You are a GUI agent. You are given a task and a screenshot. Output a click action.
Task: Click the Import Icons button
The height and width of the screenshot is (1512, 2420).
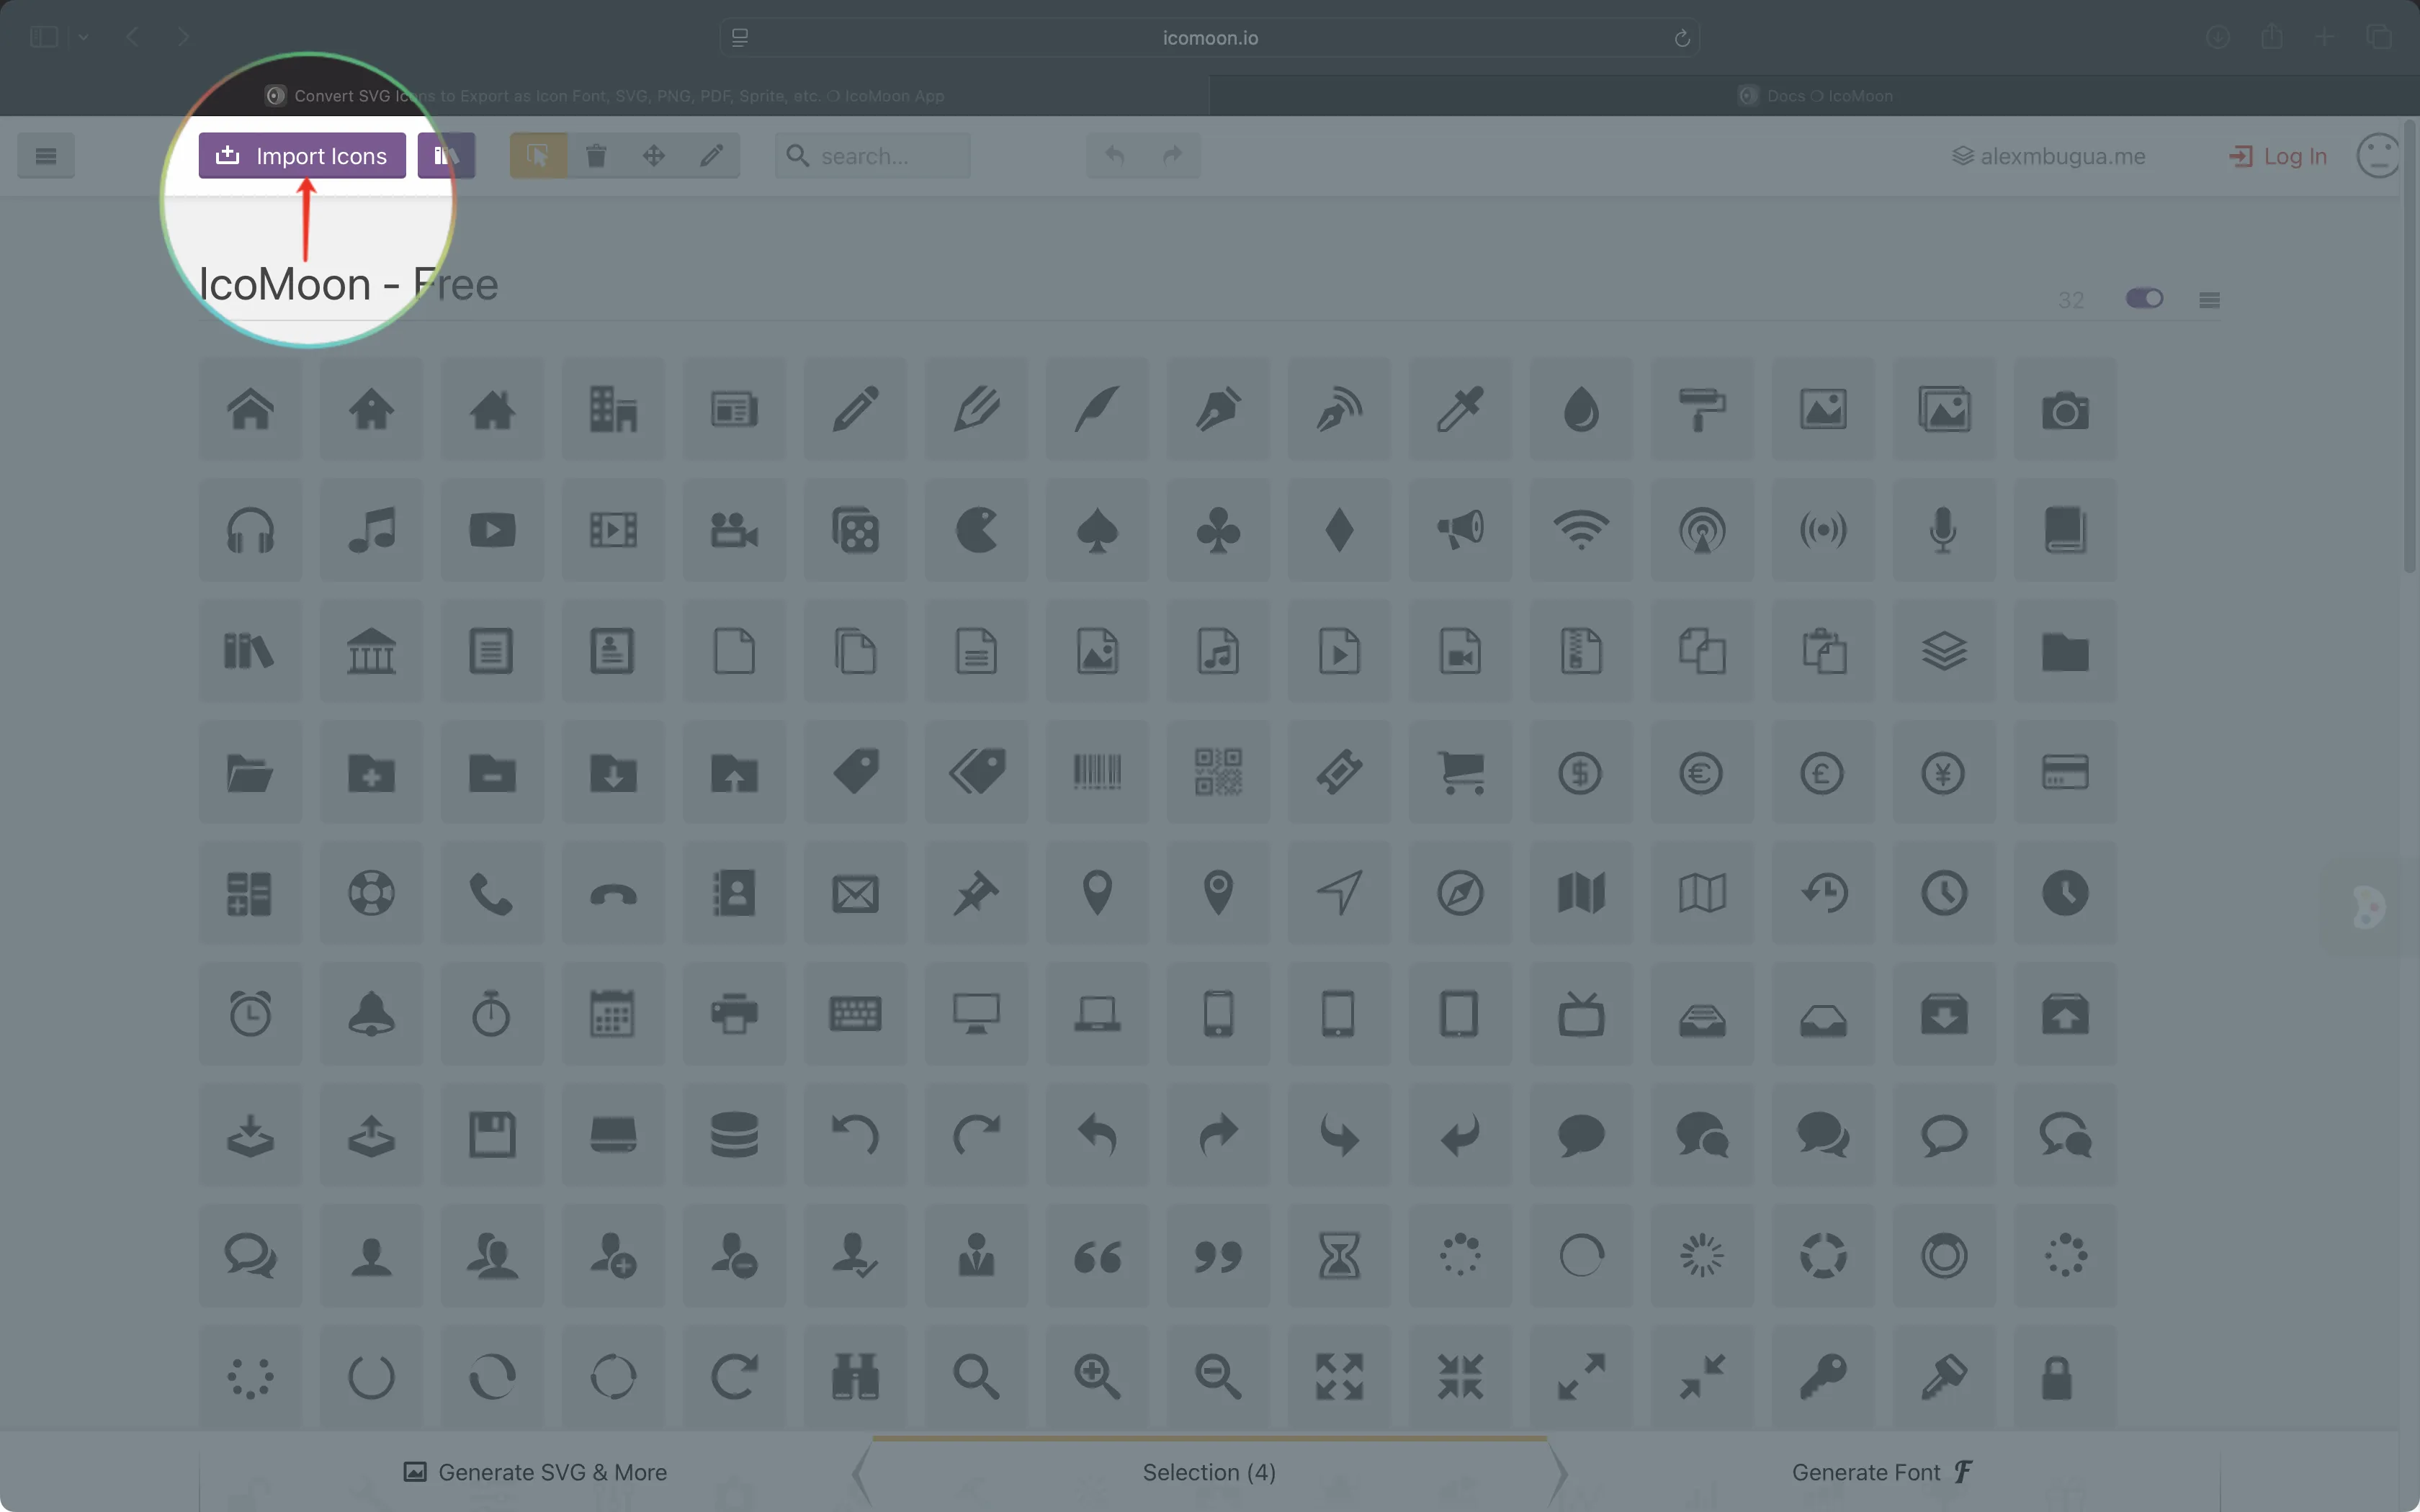[302, 155]
